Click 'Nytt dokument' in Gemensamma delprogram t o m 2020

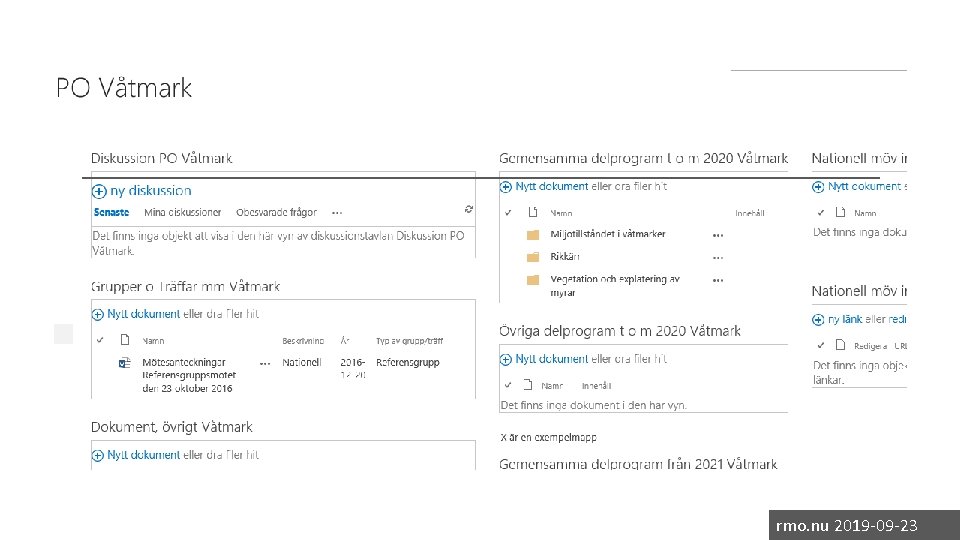552,186
